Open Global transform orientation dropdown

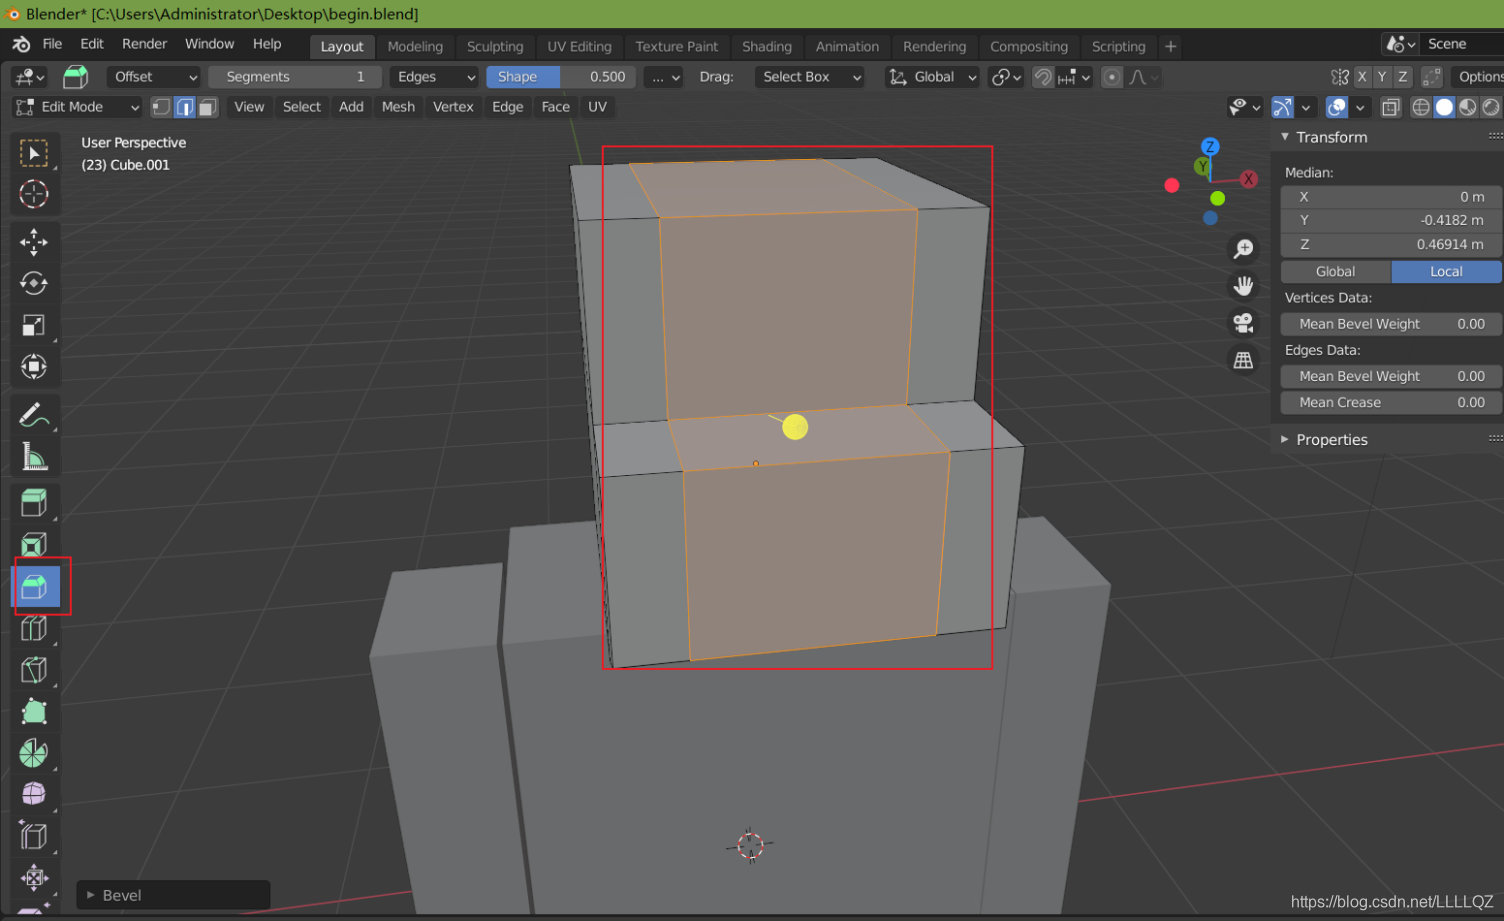932,77
